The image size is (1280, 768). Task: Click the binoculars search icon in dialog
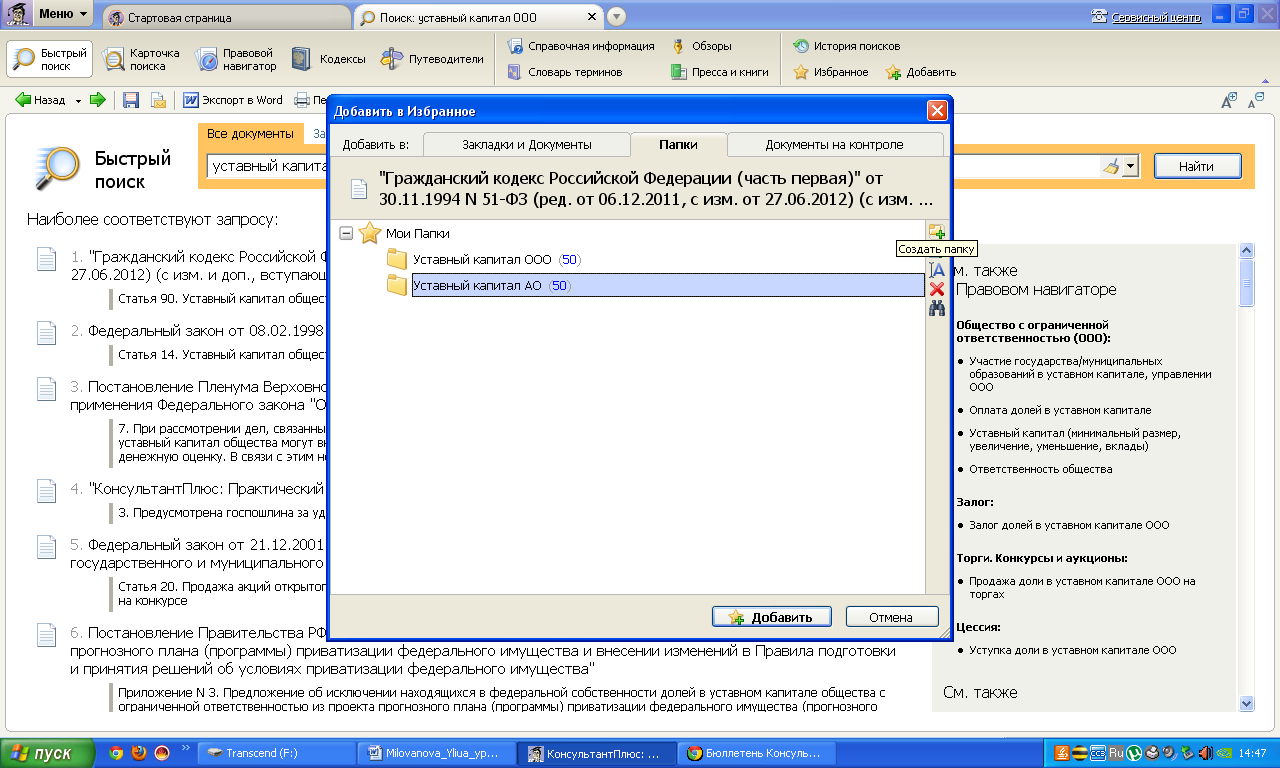tap(936, 309)
